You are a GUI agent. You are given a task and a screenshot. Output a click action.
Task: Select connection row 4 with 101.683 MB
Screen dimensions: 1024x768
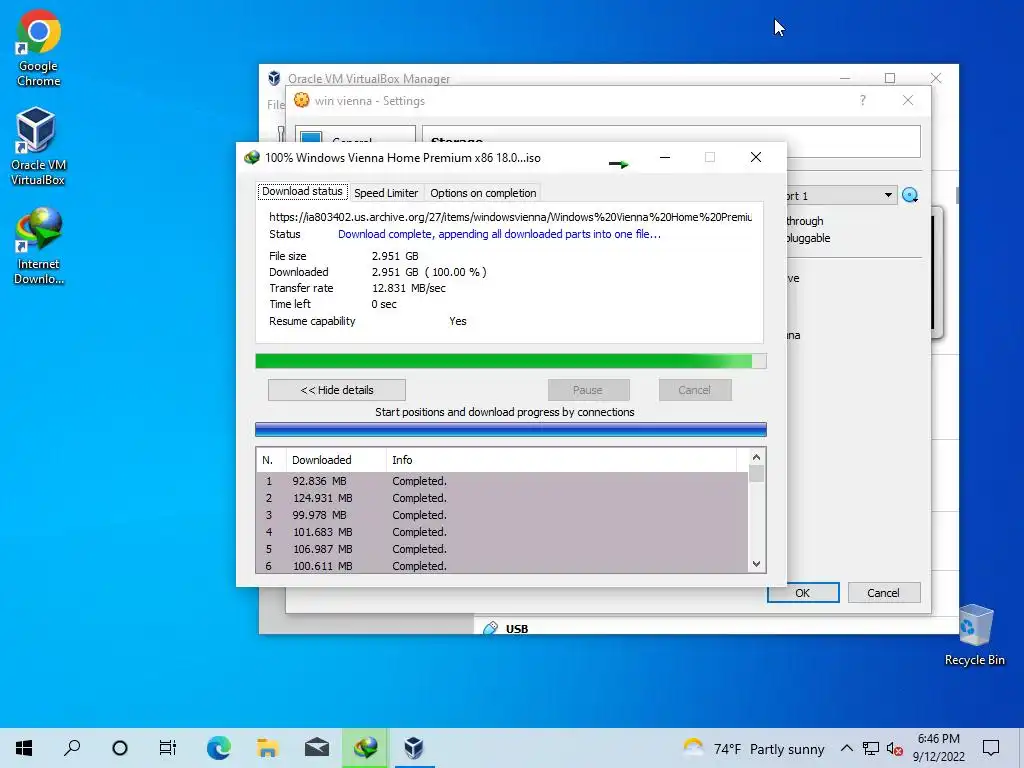(502, 532)
